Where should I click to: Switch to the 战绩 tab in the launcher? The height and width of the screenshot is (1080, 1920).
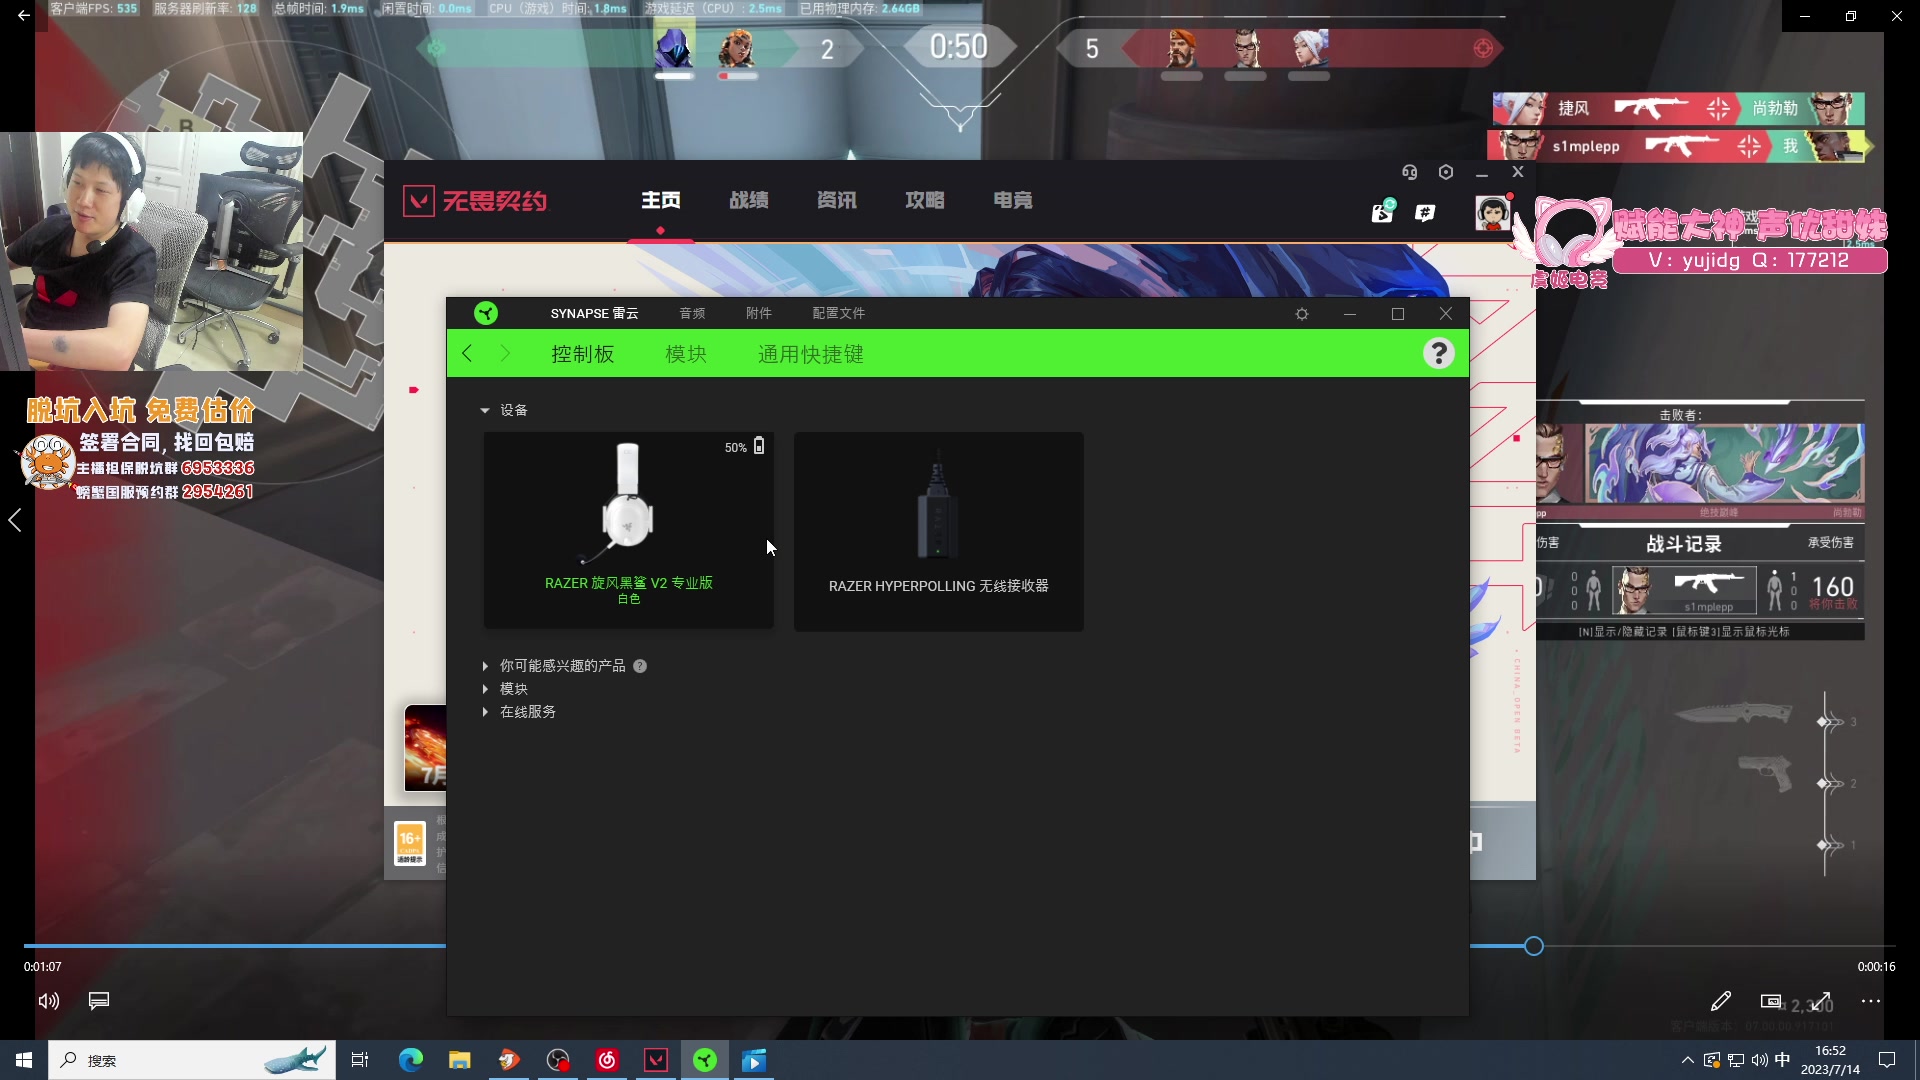tap(749, 200)
